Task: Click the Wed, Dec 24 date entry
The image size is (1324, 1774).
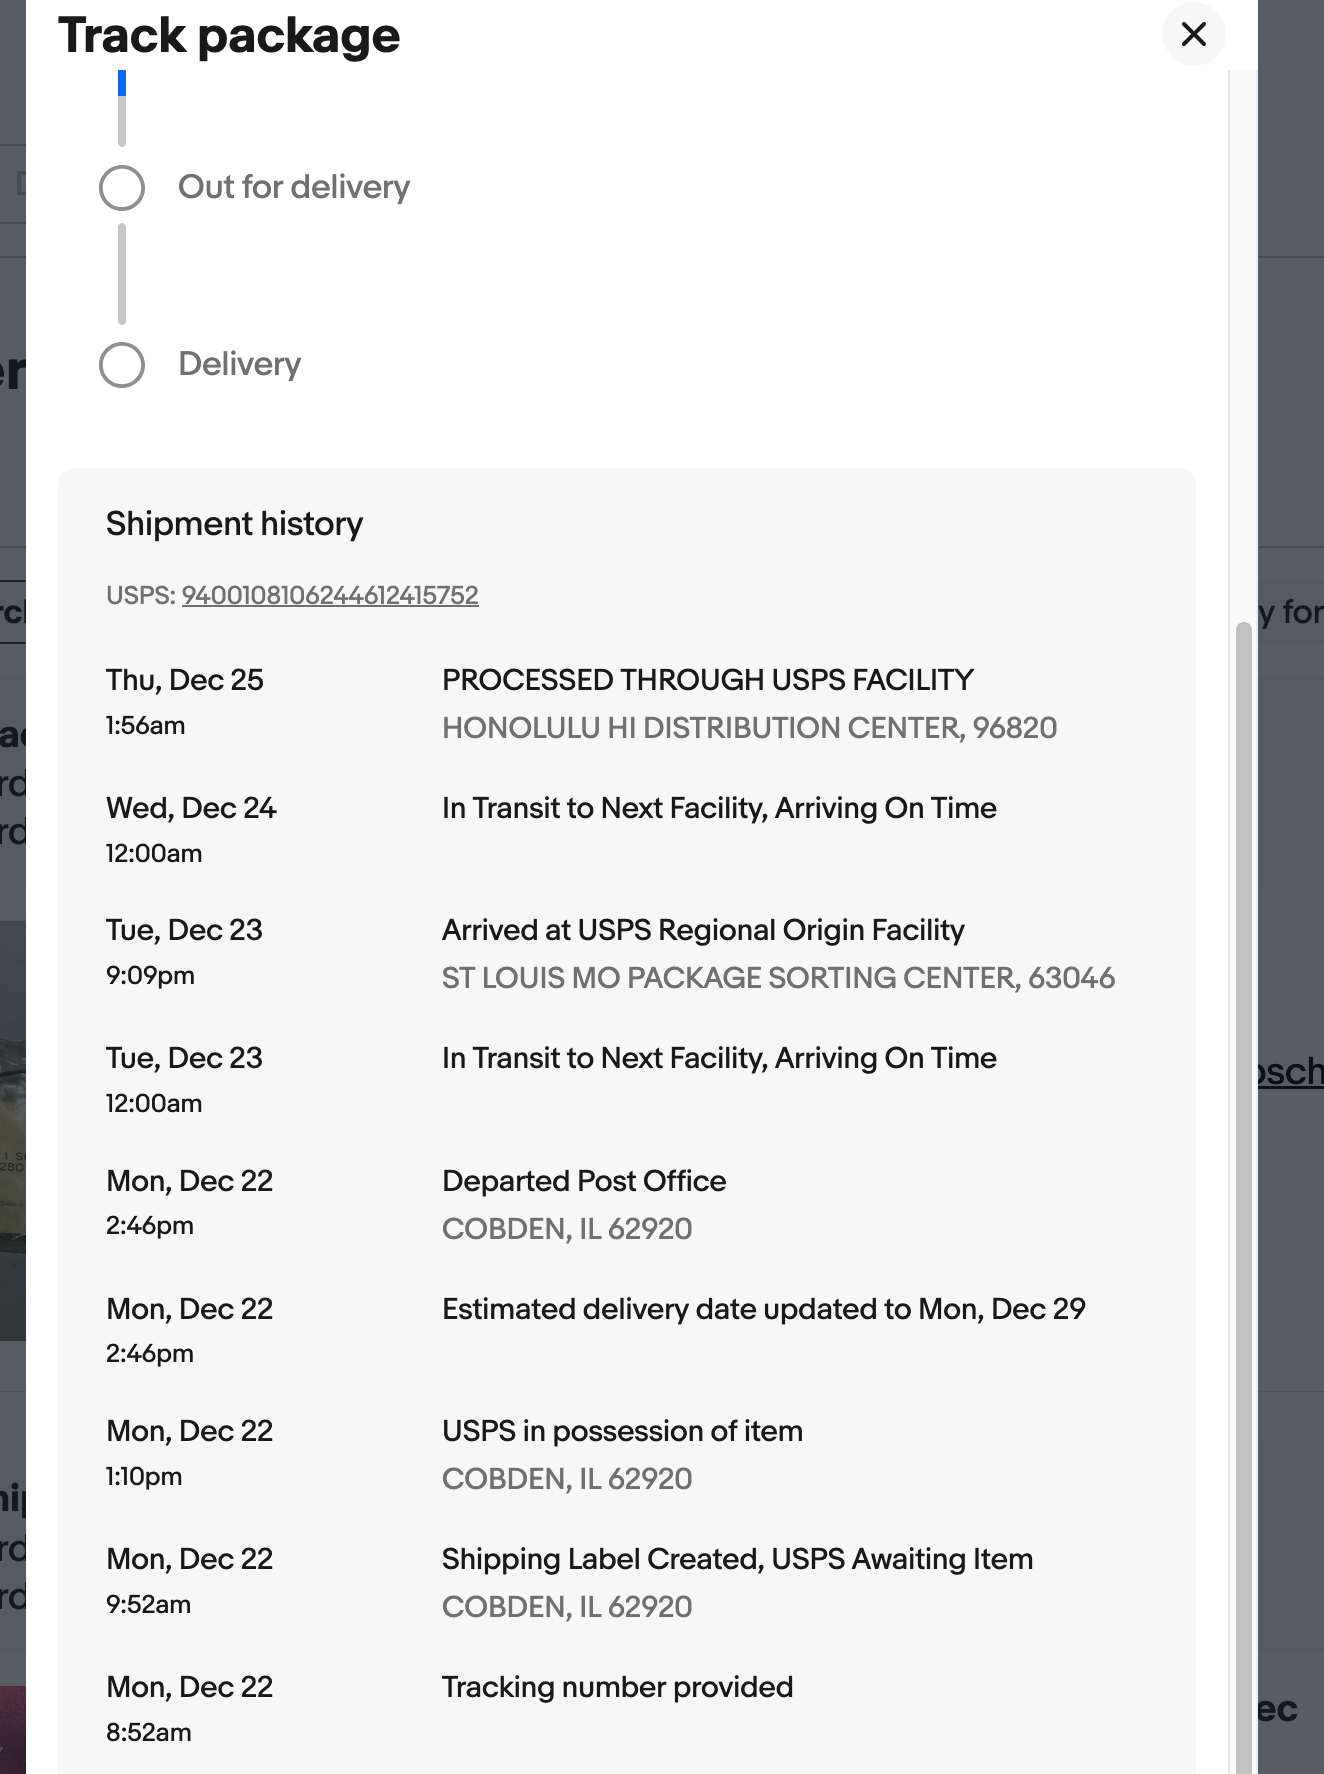Action: pos(191,808)
